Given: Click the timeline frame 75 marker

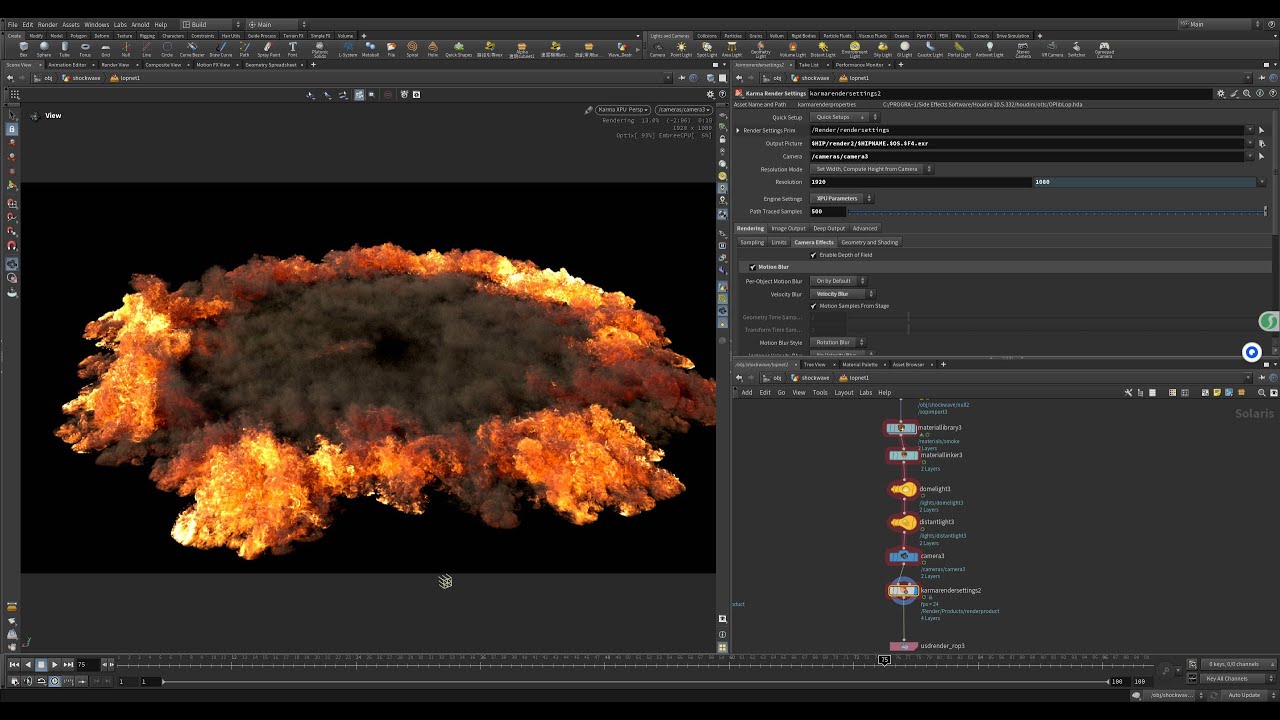Looking at the screenshot, I should 884,660.
